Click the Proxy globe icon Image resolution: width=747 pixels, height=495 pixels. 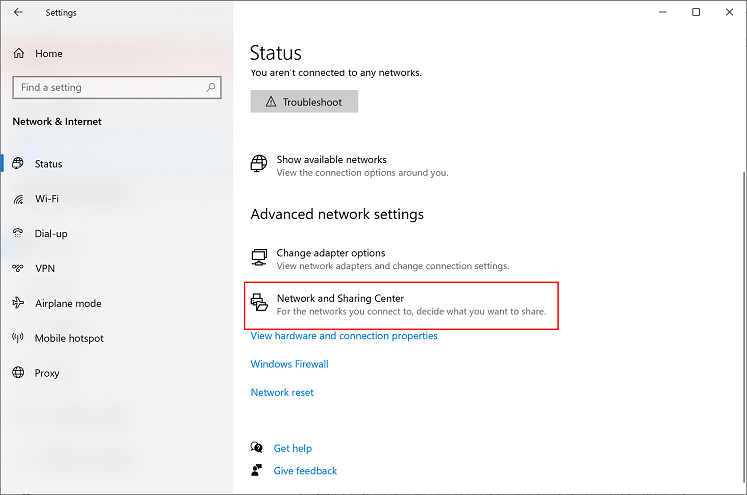pyautogui.click(x=18, y=373)
